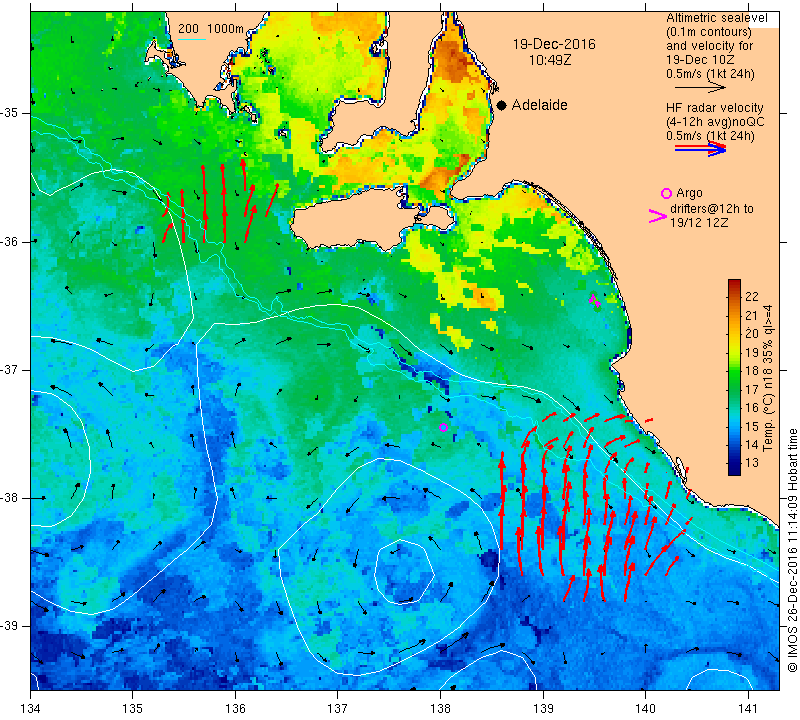Click the latitude label -37
Viewport: 800px width, 720px height.
(10, 369)
